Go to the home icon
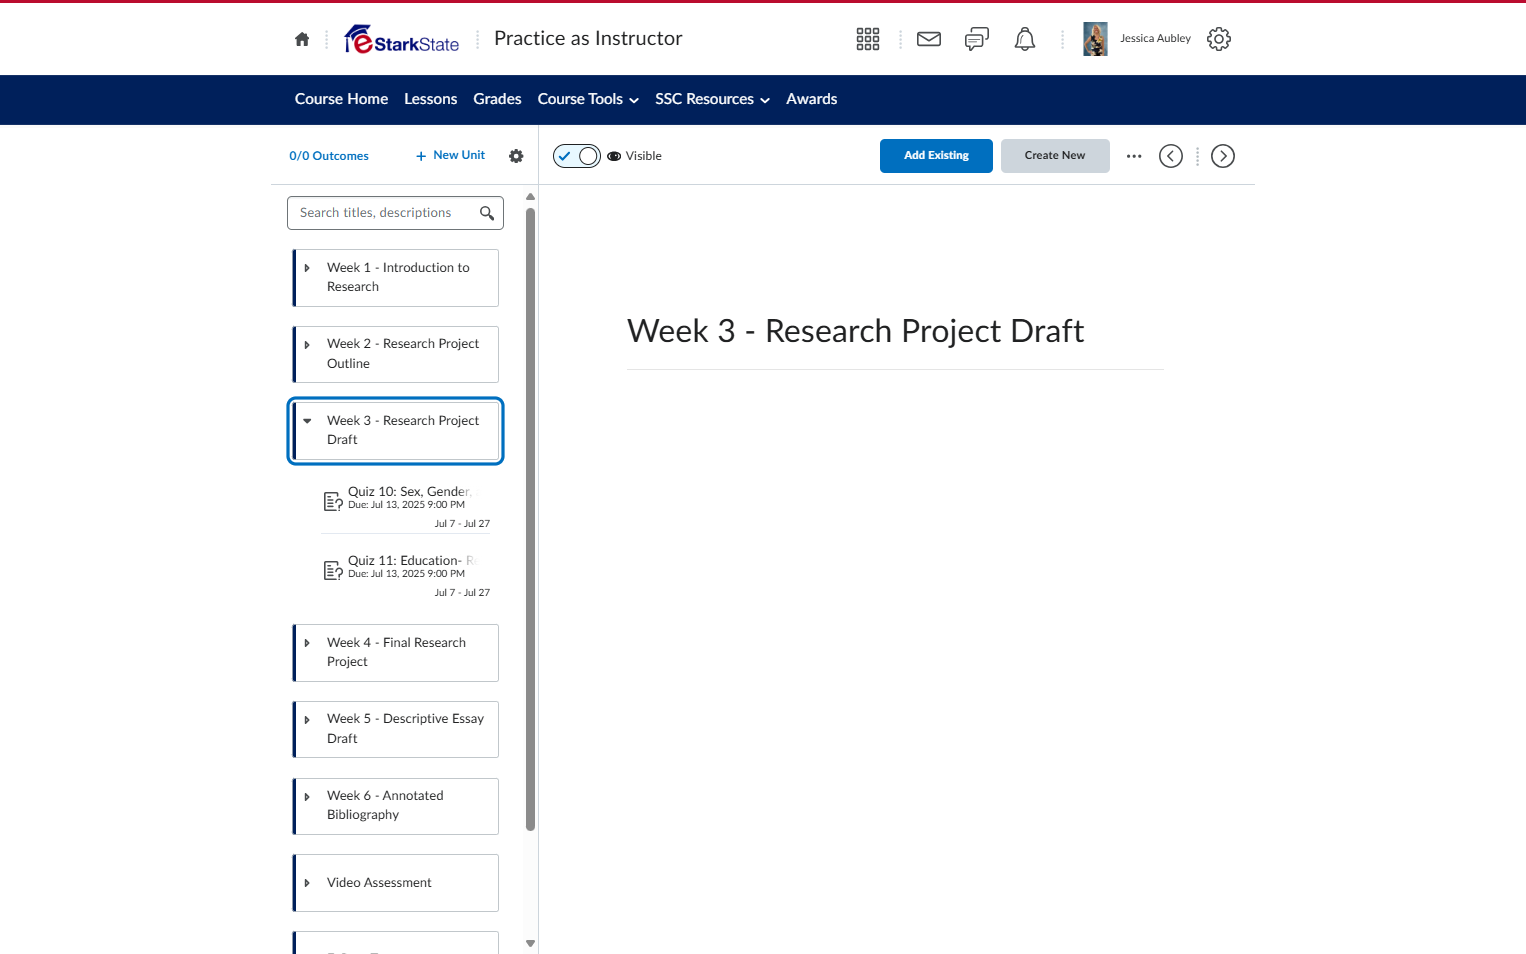 302,39
